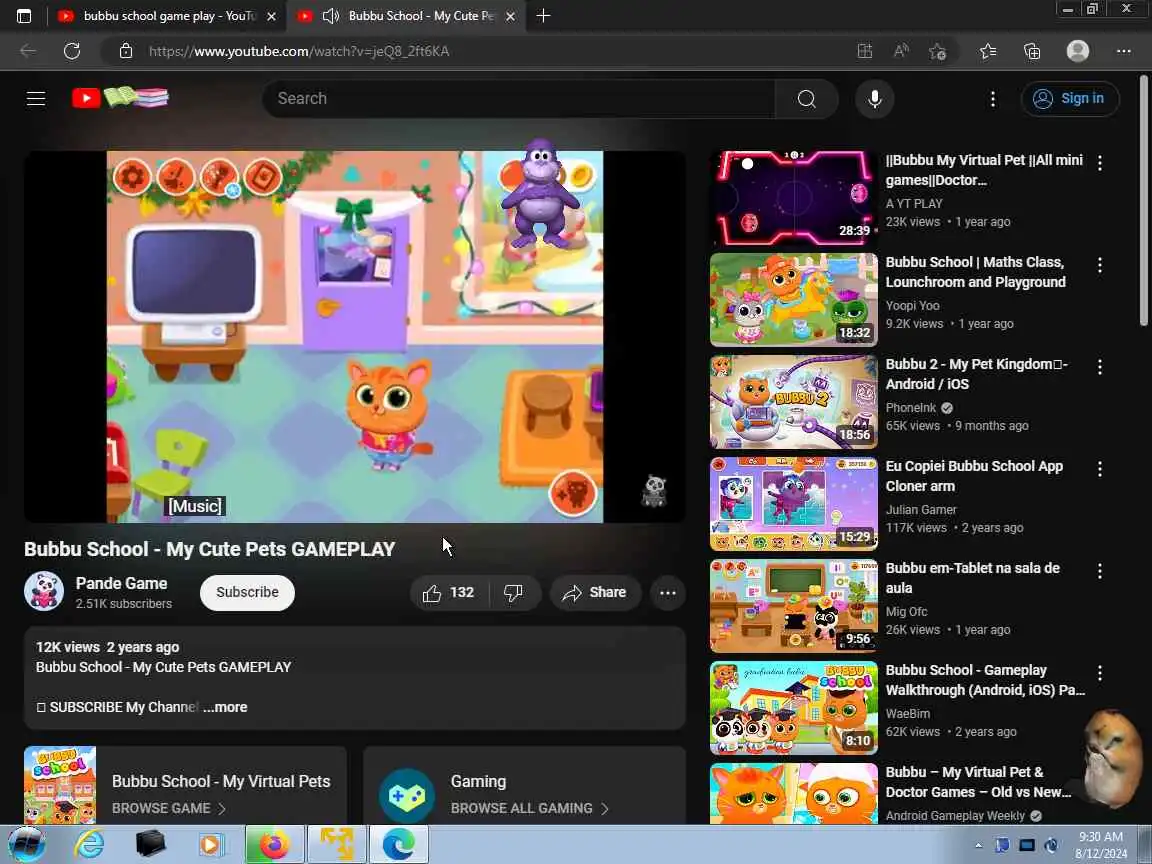This screenshot has width=1152, height=864.
Task: Subscribe to Pande Game channel
Action: coord(247,592)
